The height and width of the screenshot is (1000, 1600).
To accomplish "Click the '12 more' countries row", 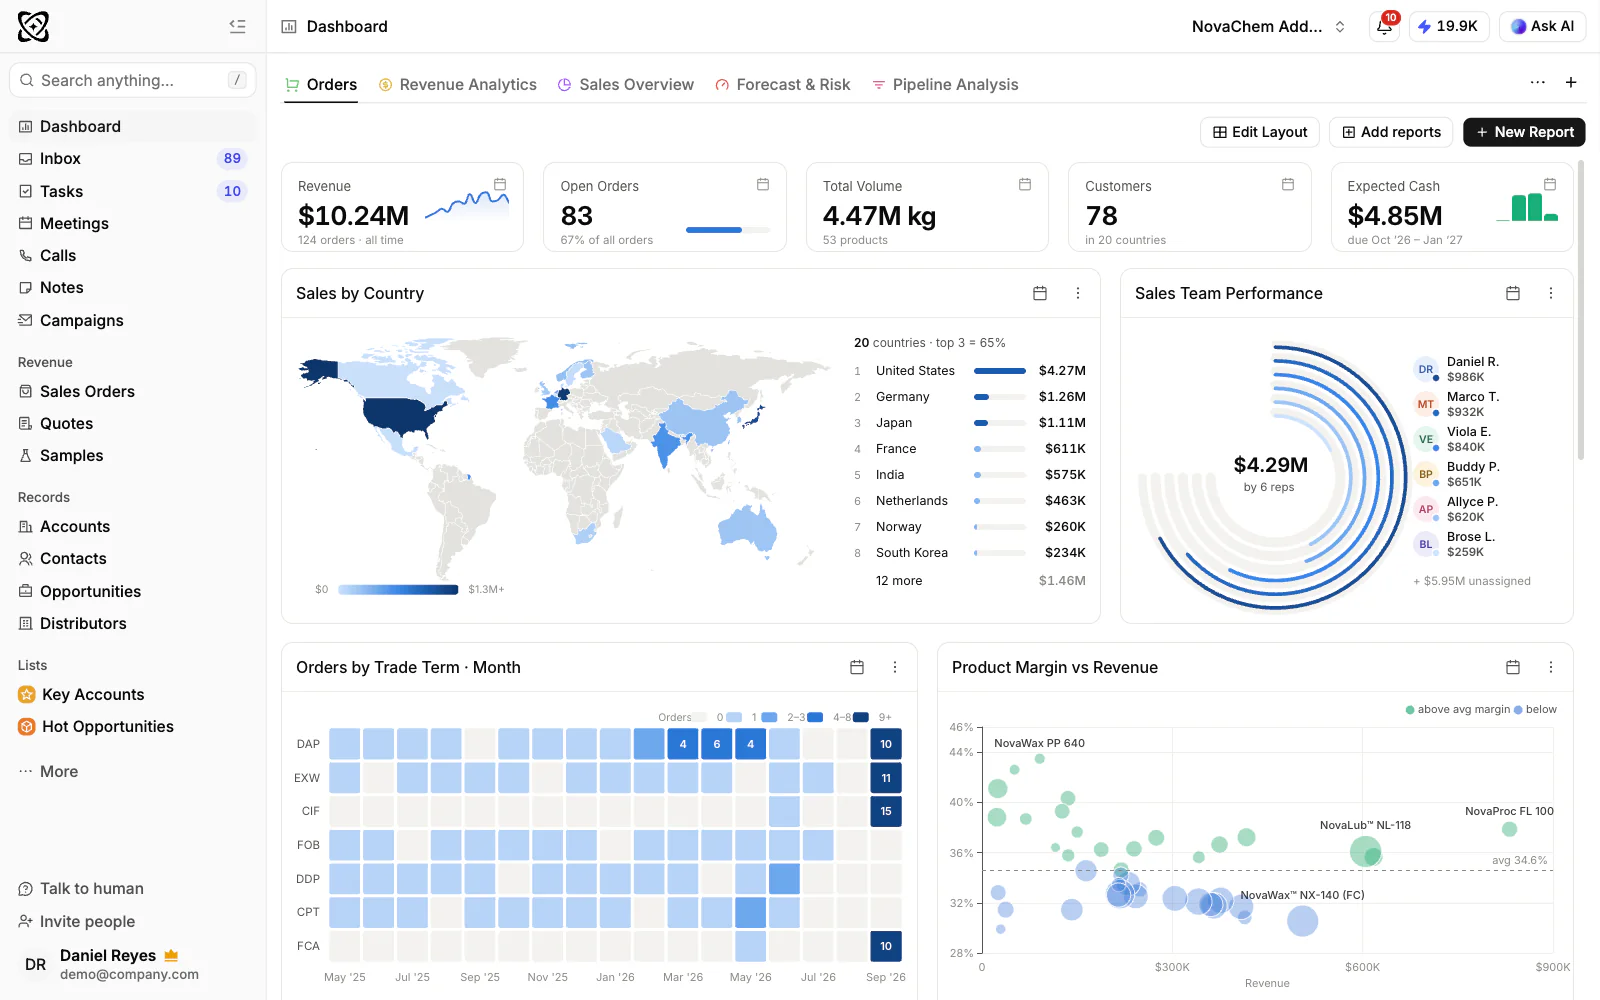I will click(969, 580).
